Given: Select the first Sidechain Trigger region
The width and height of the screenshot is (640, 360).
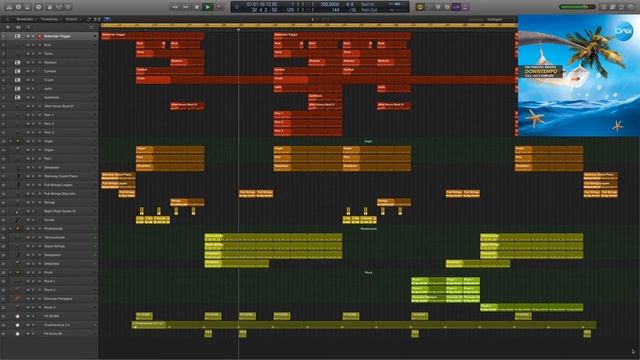Looking at the screenshot, I should click(x=153, y=36).
